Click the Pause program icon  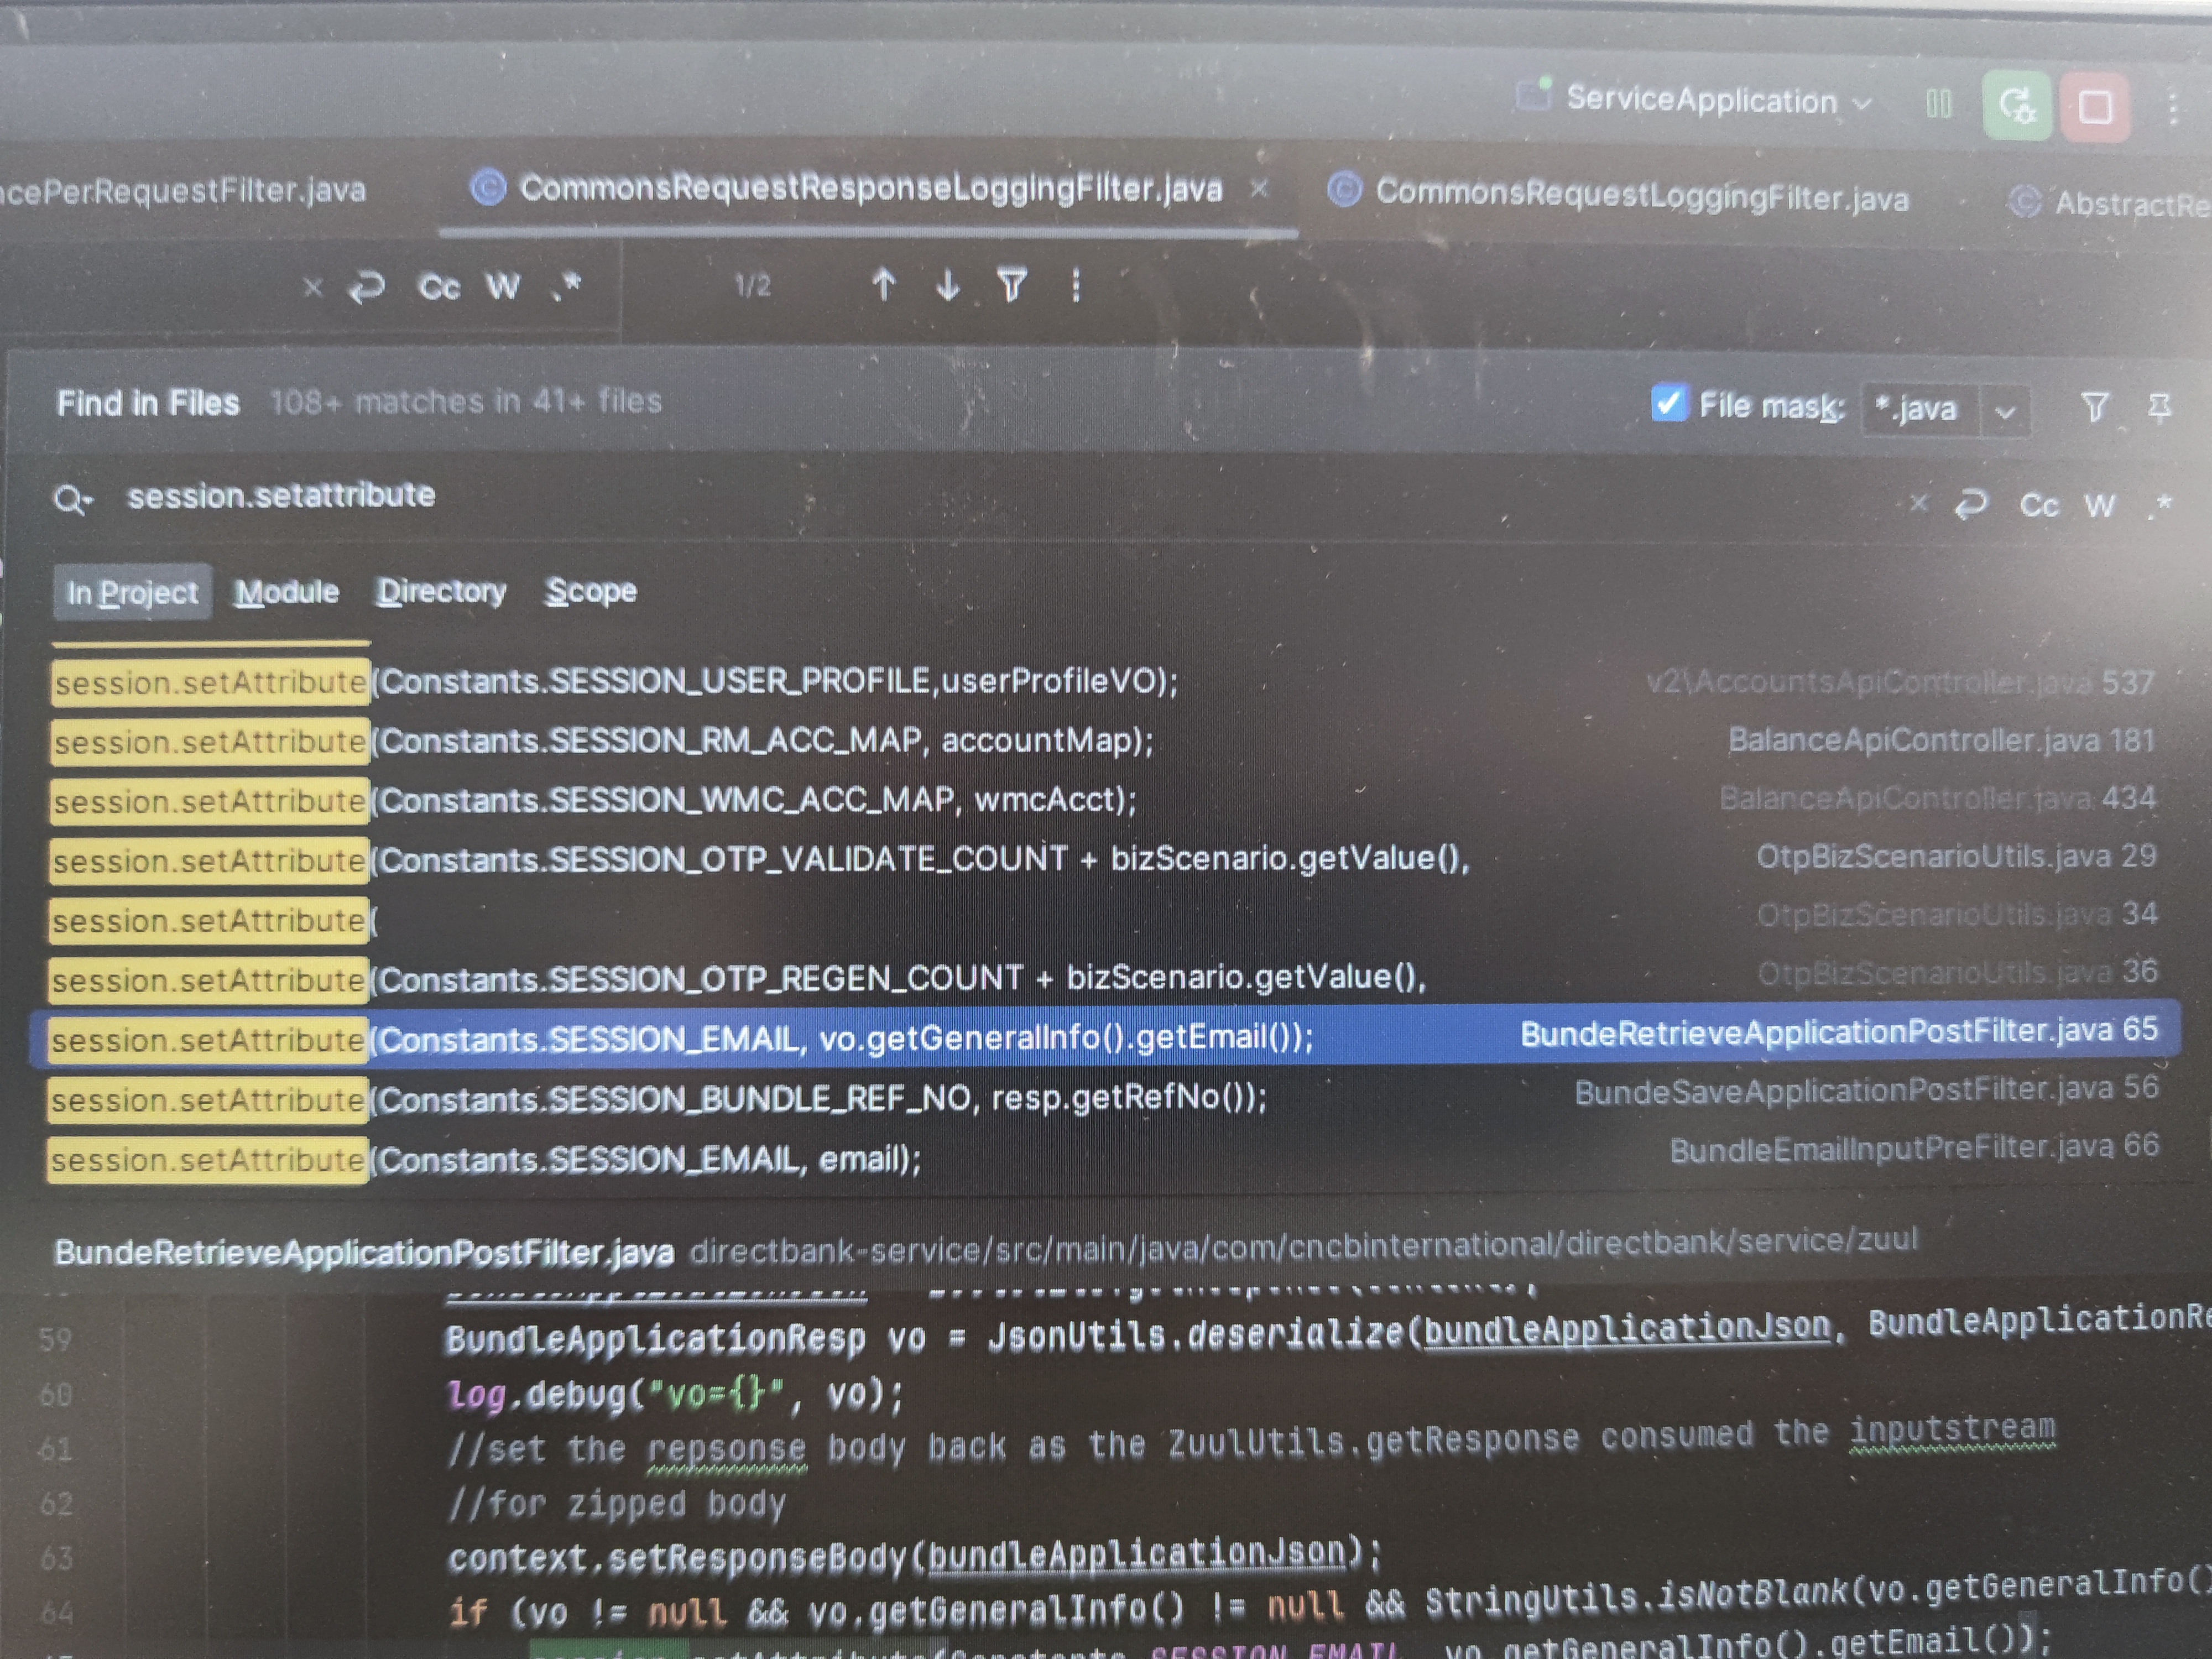(1938, 103)
